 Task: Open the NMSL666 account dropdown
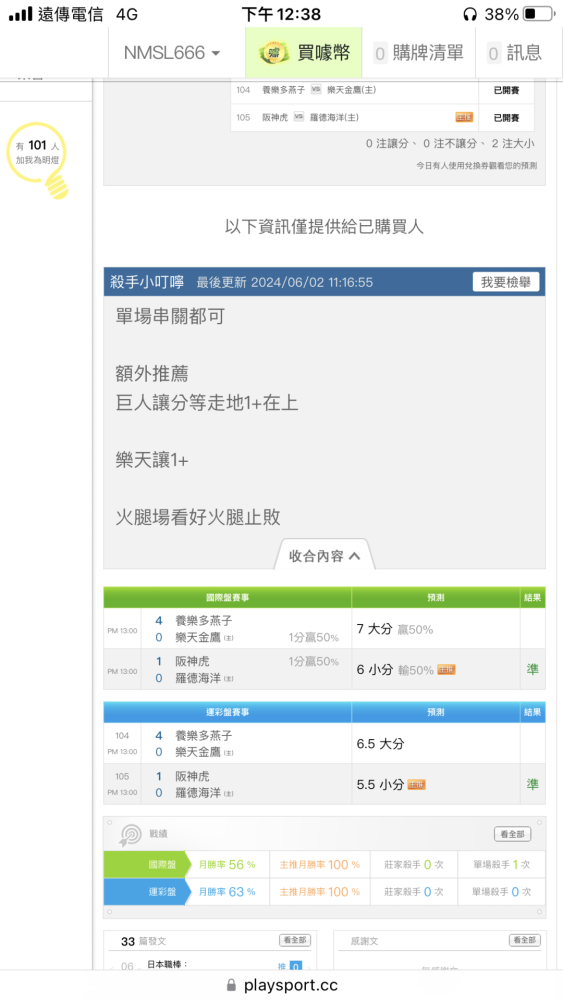(x=172, y=53)
